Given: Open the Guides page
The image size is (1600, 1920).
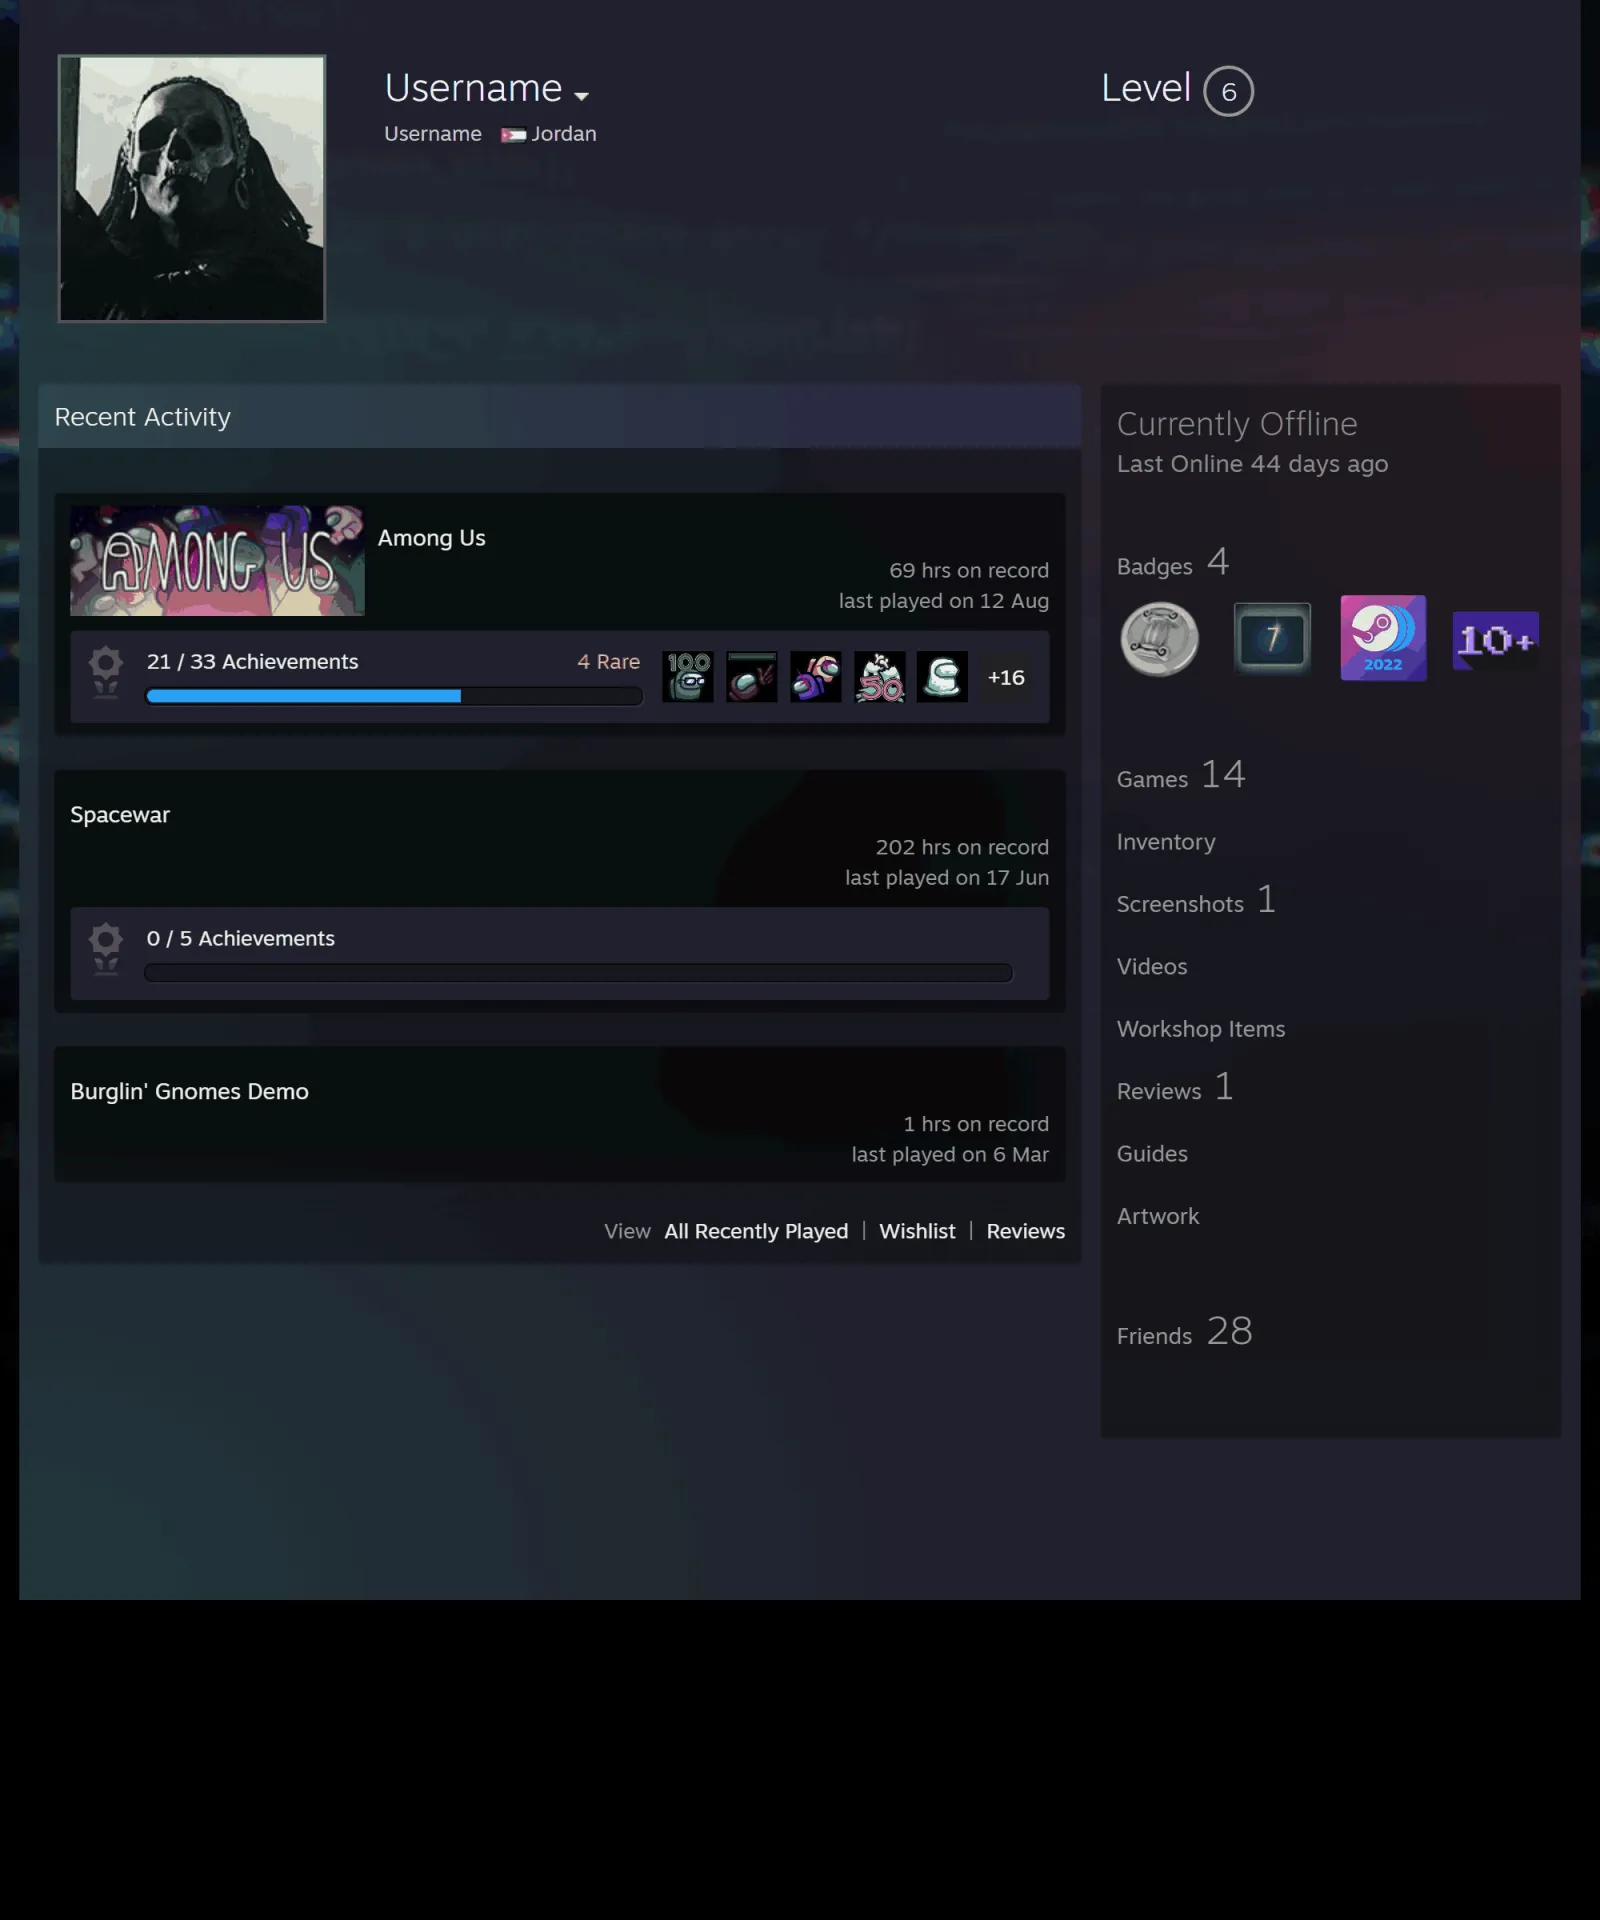Looking at the screenshot, I should (1152, 1154).
